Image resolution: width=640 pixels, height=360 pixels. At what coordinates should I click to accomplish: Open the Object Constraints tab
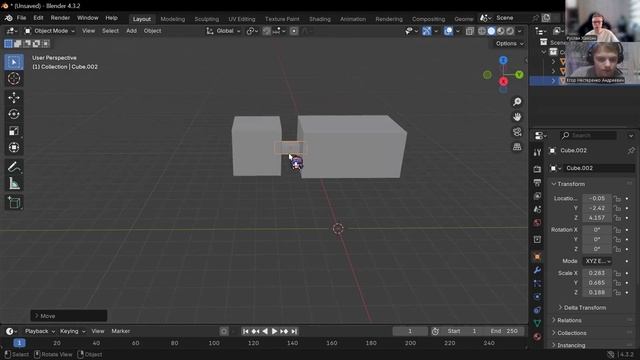pos(537,310)
